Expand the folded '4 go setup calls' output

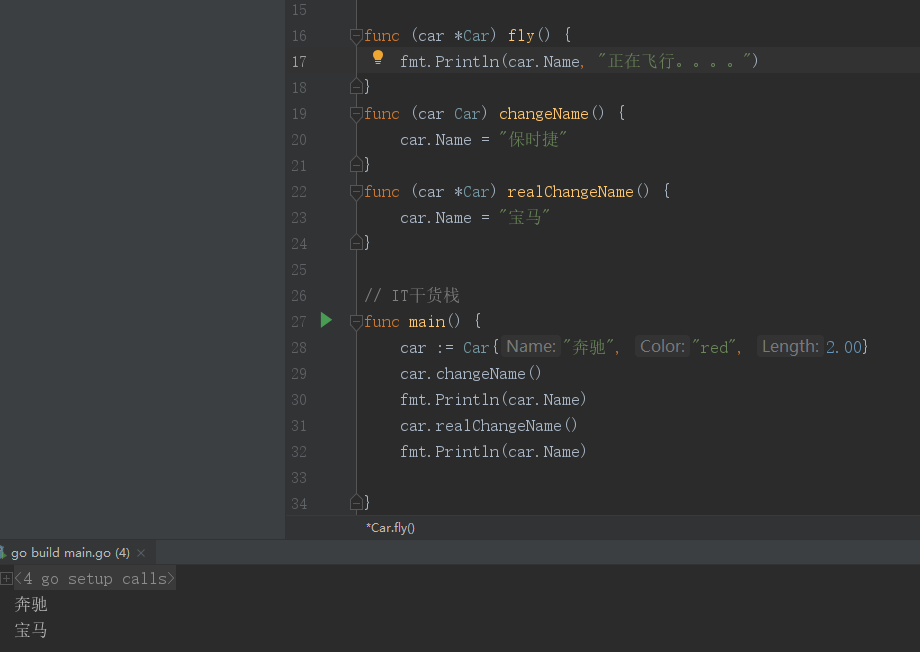[x=6, y=579]
